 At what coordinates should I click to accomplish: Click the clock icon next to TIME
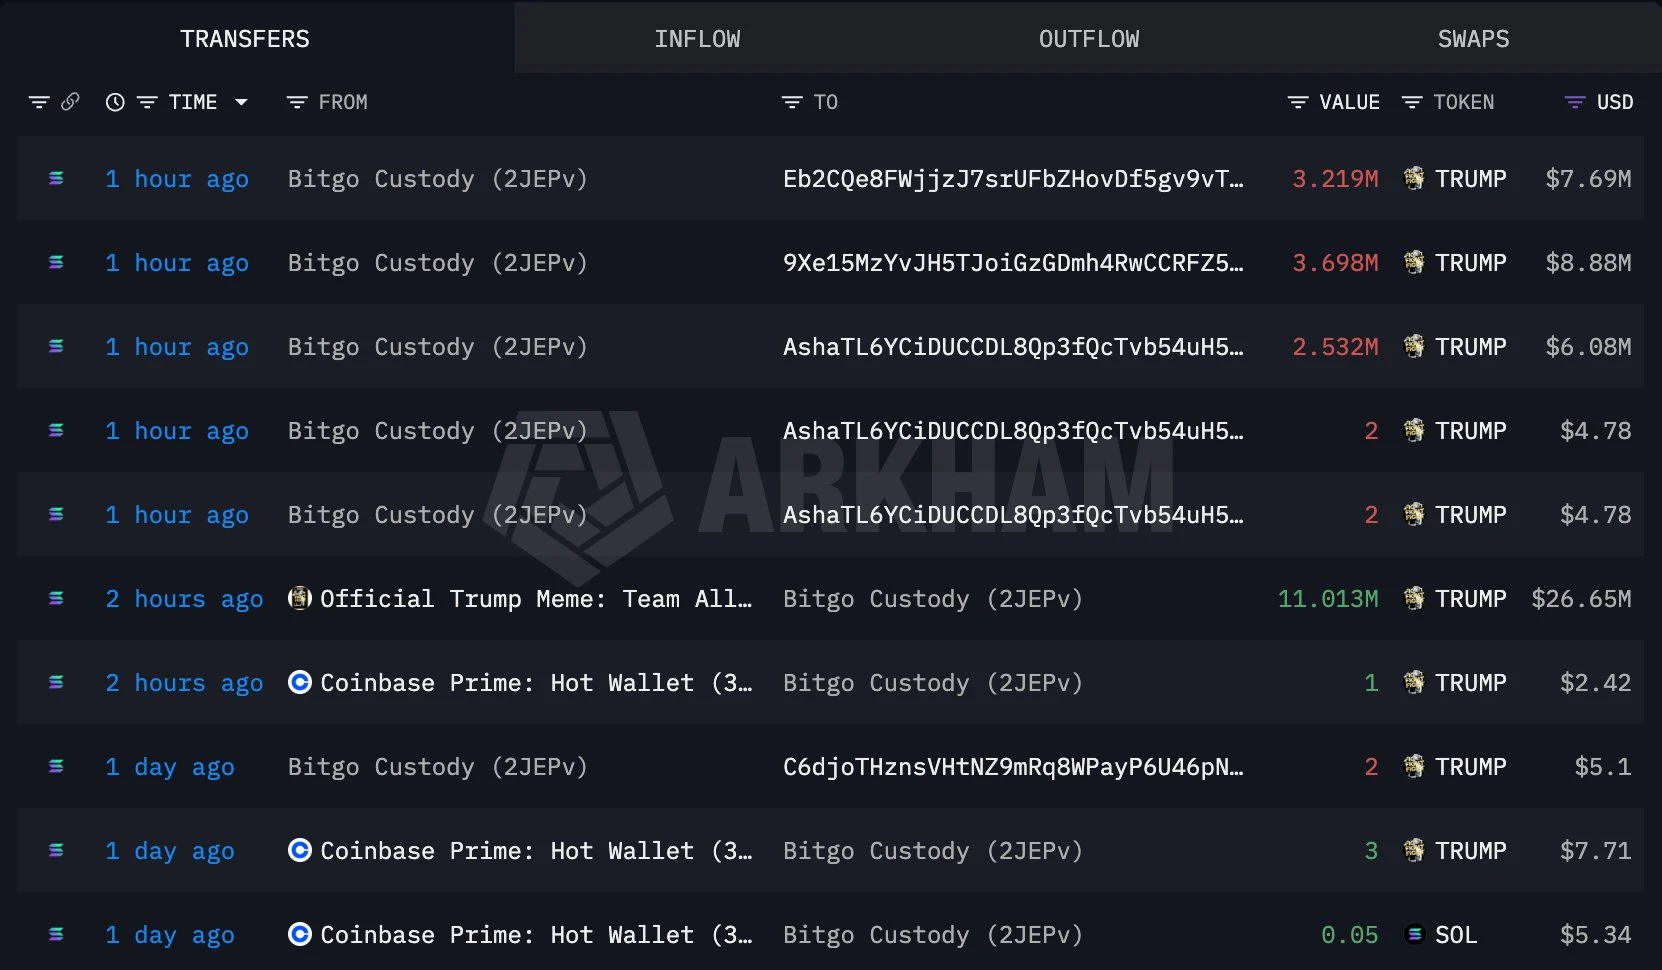[115, 102]
